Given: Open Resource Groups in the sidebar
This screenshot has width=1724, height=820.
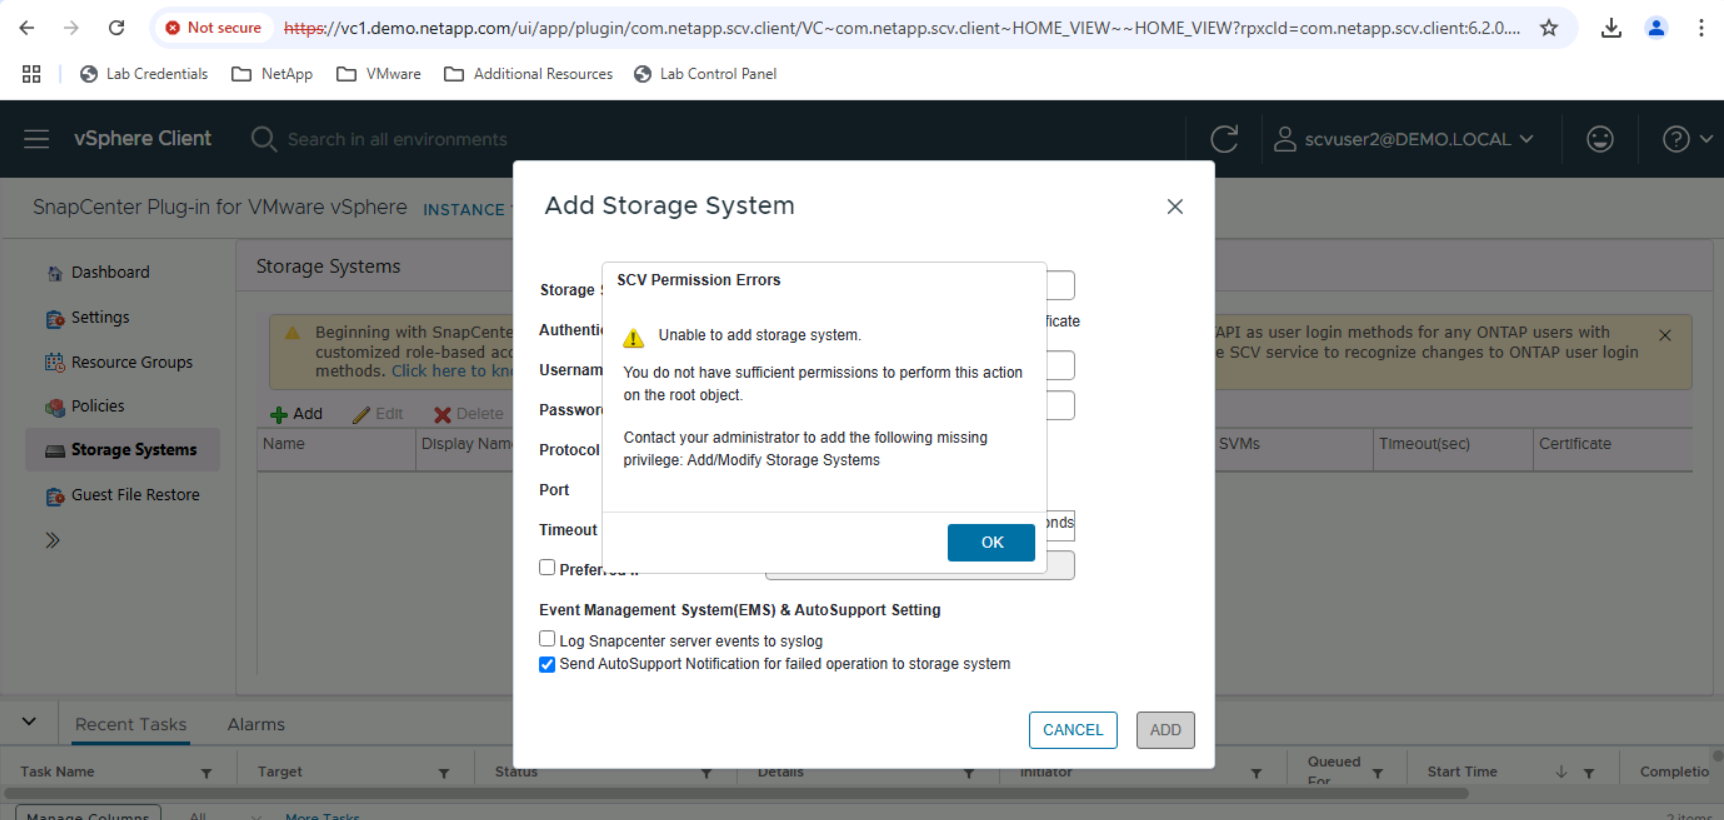Looking at the screenshot, I should tap(132, 362).
